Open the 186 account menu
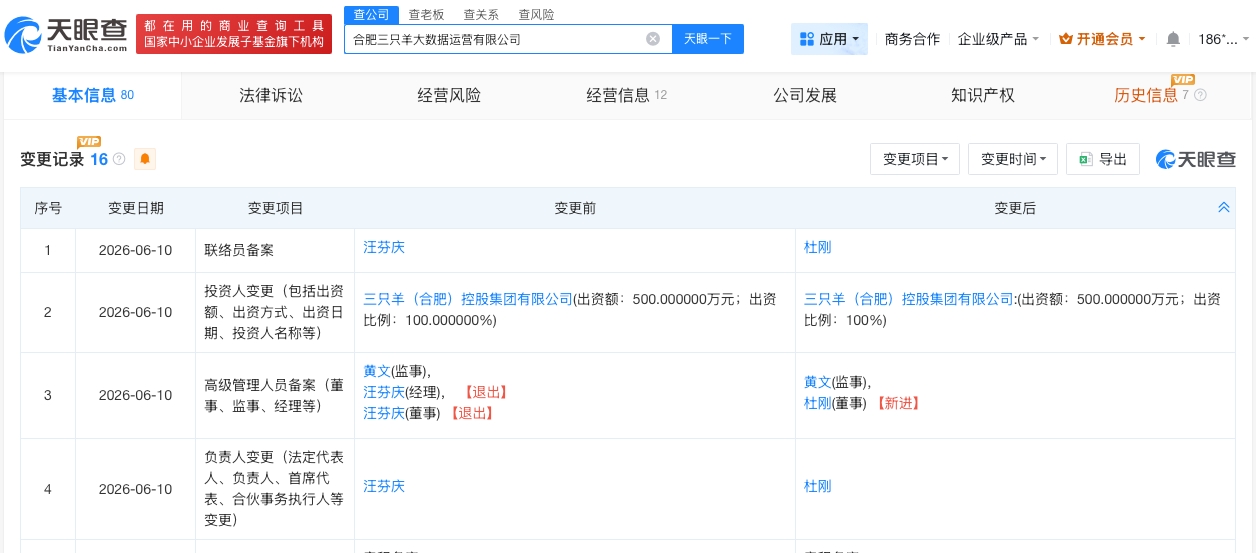The width and height of the screenshot is (1256, 553). [1223, 39]
